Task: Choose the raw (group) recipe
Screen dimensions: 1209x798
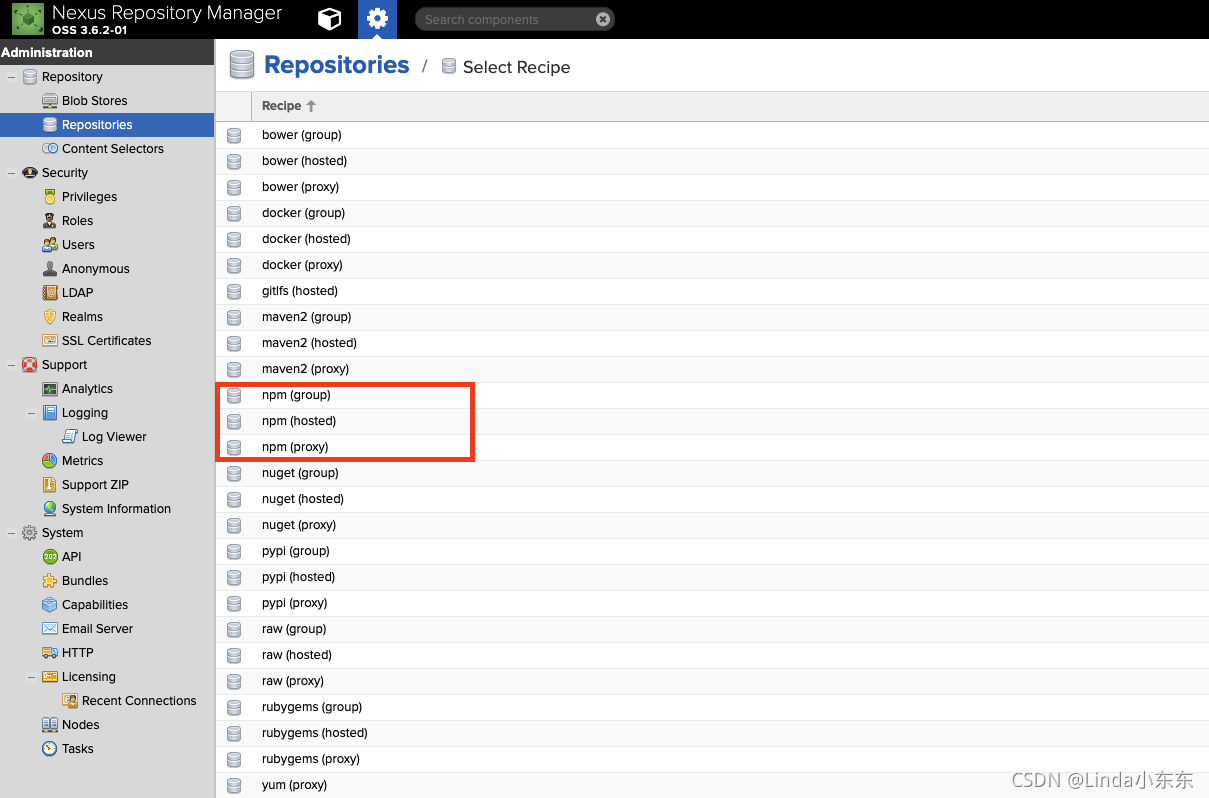Action: [712, 629]
